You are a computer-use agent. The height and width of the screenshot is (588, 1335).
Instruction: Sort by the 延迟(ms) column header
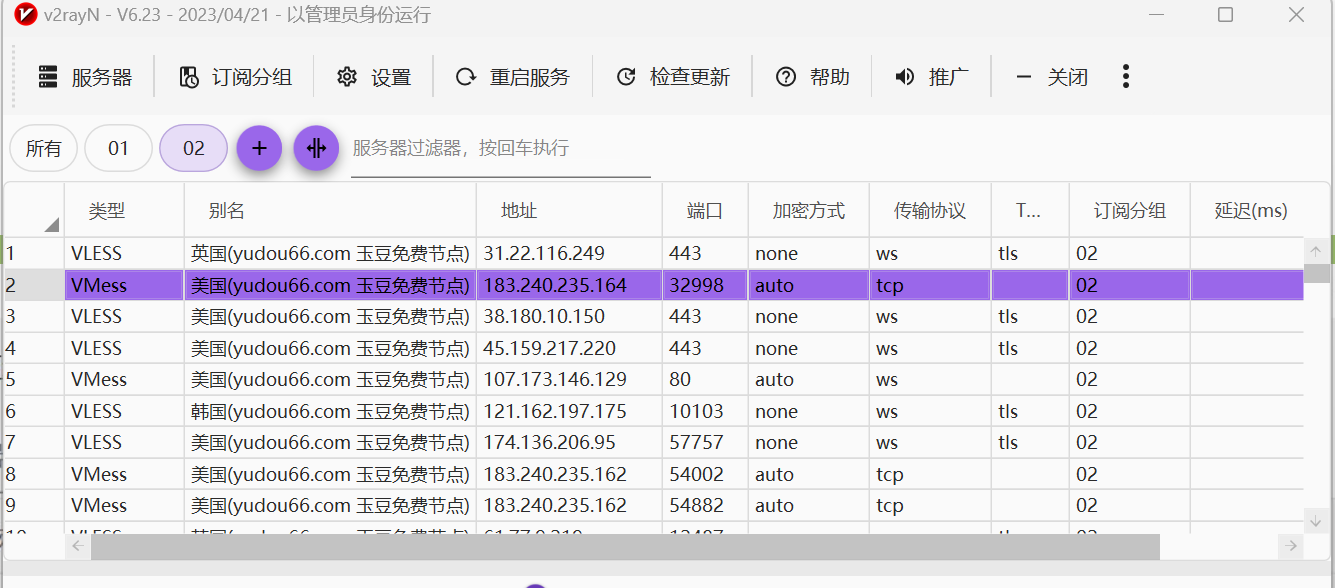(1251, 211)
